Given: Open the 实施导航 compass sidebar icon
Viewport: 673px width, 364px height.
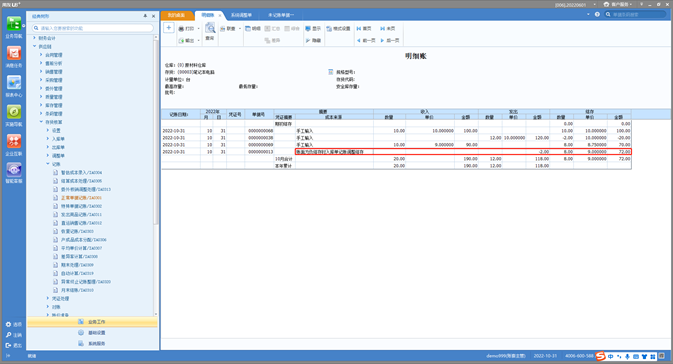Looking at the screenshot, I should (x=14, y=112).
